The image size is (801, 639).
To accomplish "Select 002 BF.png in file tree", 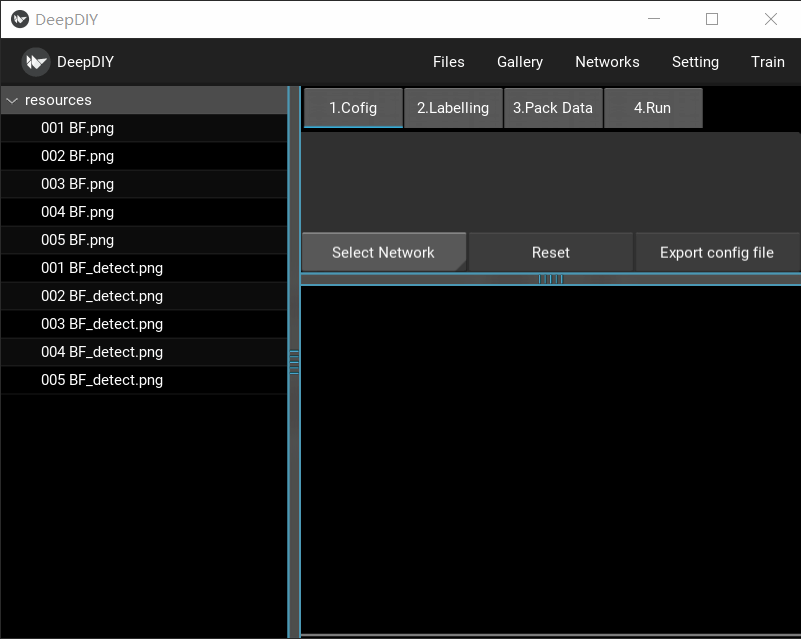I will pos(144,156).
